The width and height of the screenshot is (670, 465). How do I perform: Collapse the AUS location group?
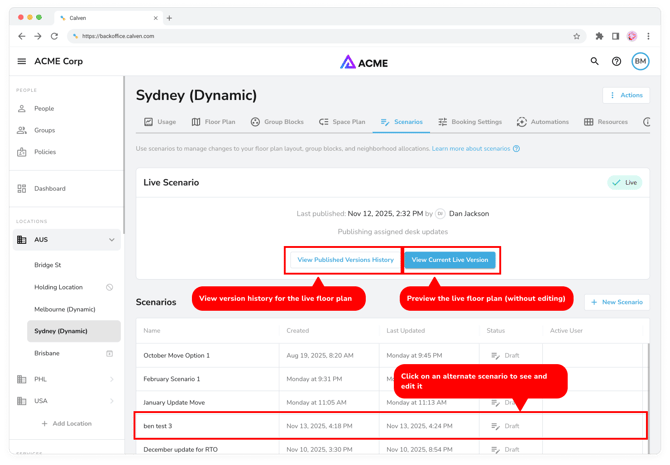coord(111,240)
